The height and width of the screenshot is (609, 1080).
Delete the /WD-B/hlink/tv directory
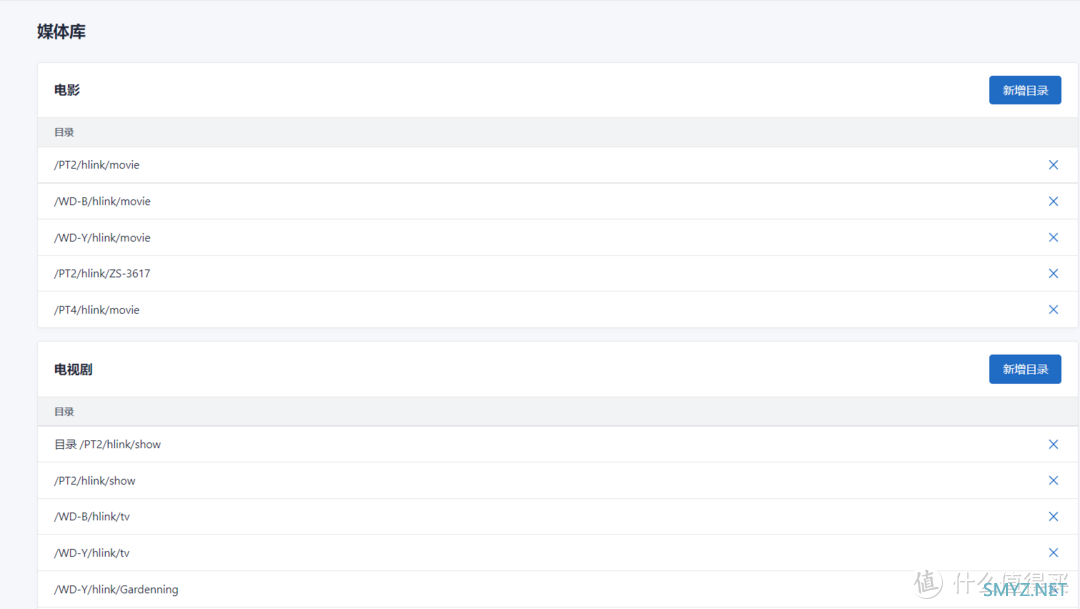(x=1053, y=517)
